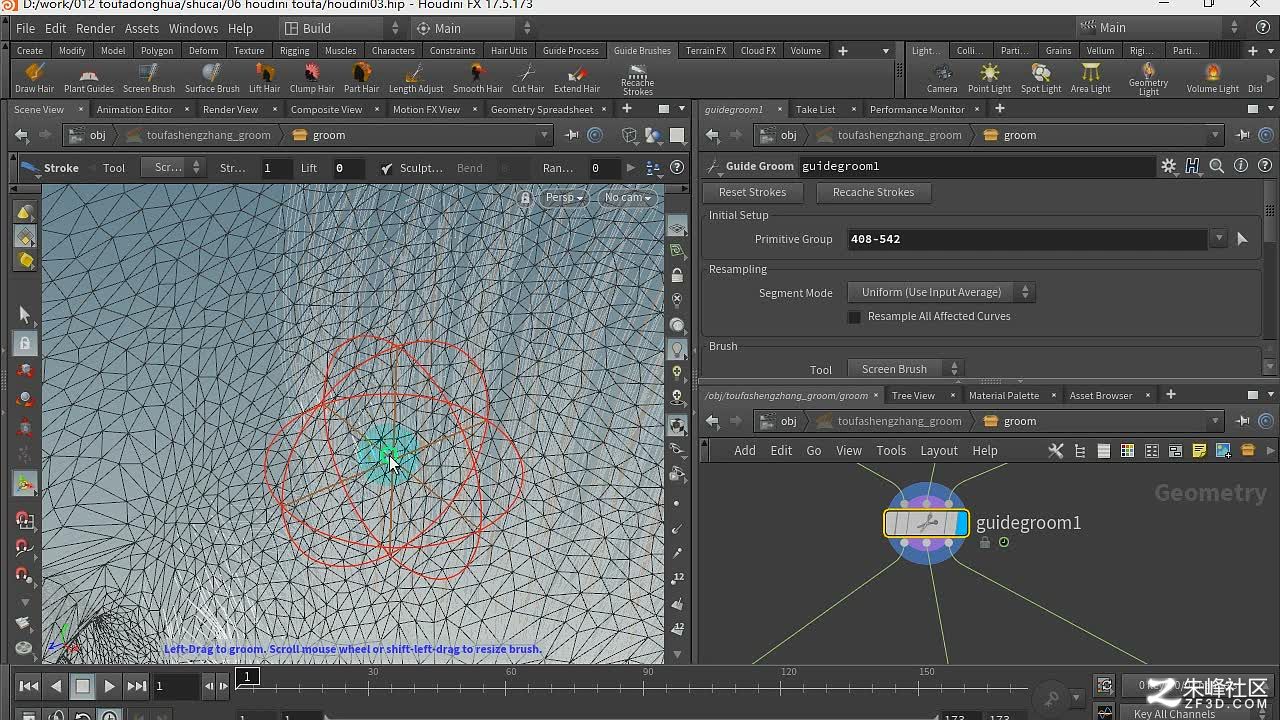The image size is (1280, 720).
Task: Select the Draw Hair shelf tool
Action: (34, 78)
